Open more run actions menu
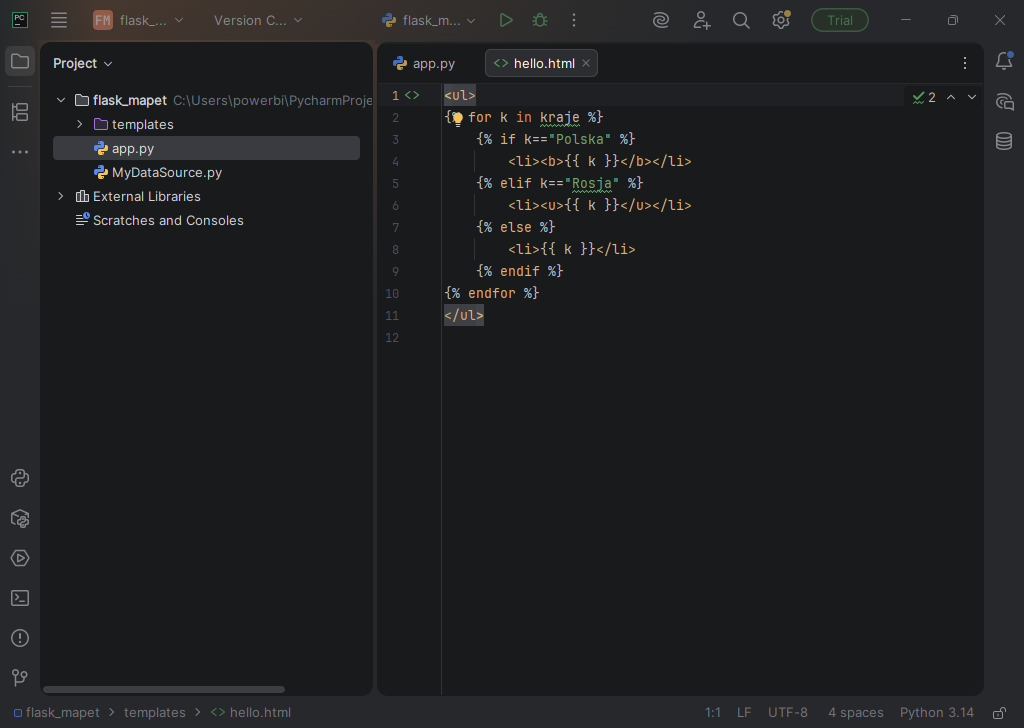 pyautogui.click(x=574, y=20)
